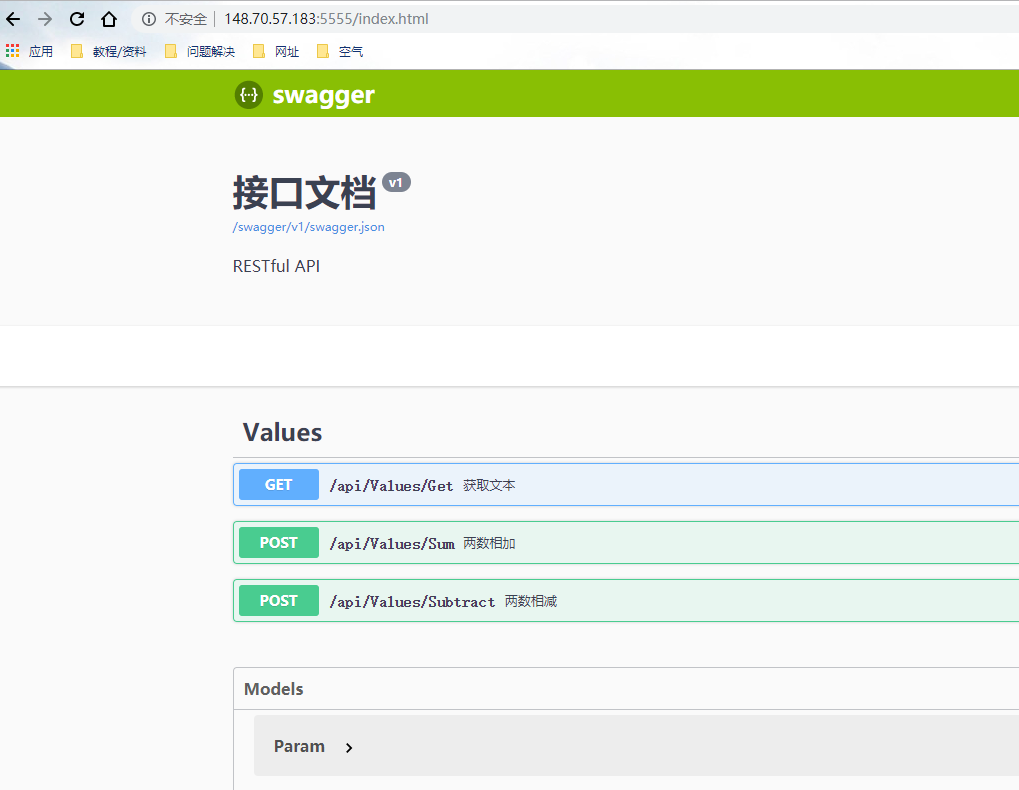Click the browser home icon
1019x790 pixels.
pyautogui.click(x=108, y=18)
